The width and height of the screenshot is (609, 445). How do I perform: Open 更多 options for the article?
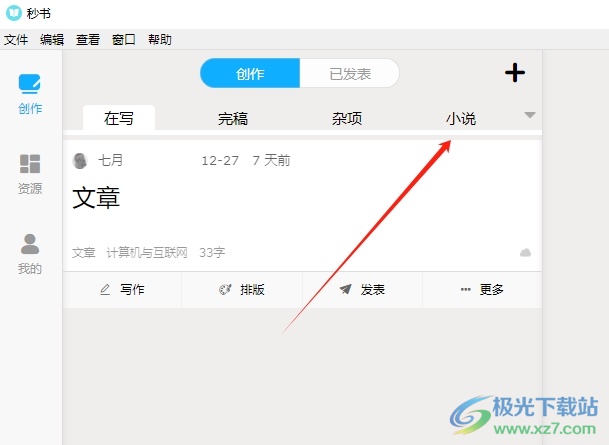[x=482, y=290]
